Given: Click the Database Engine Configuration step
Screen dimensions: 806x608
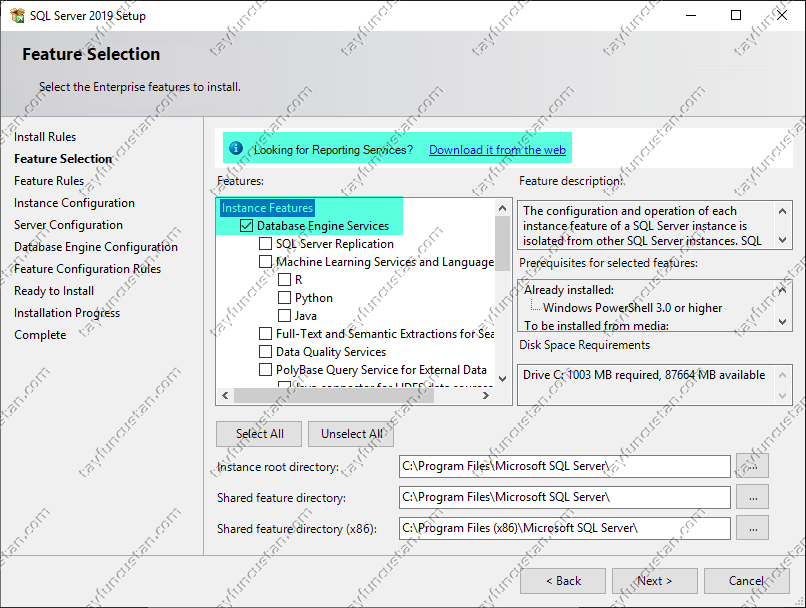Looking at the screenshot, I should click(96, 247).
